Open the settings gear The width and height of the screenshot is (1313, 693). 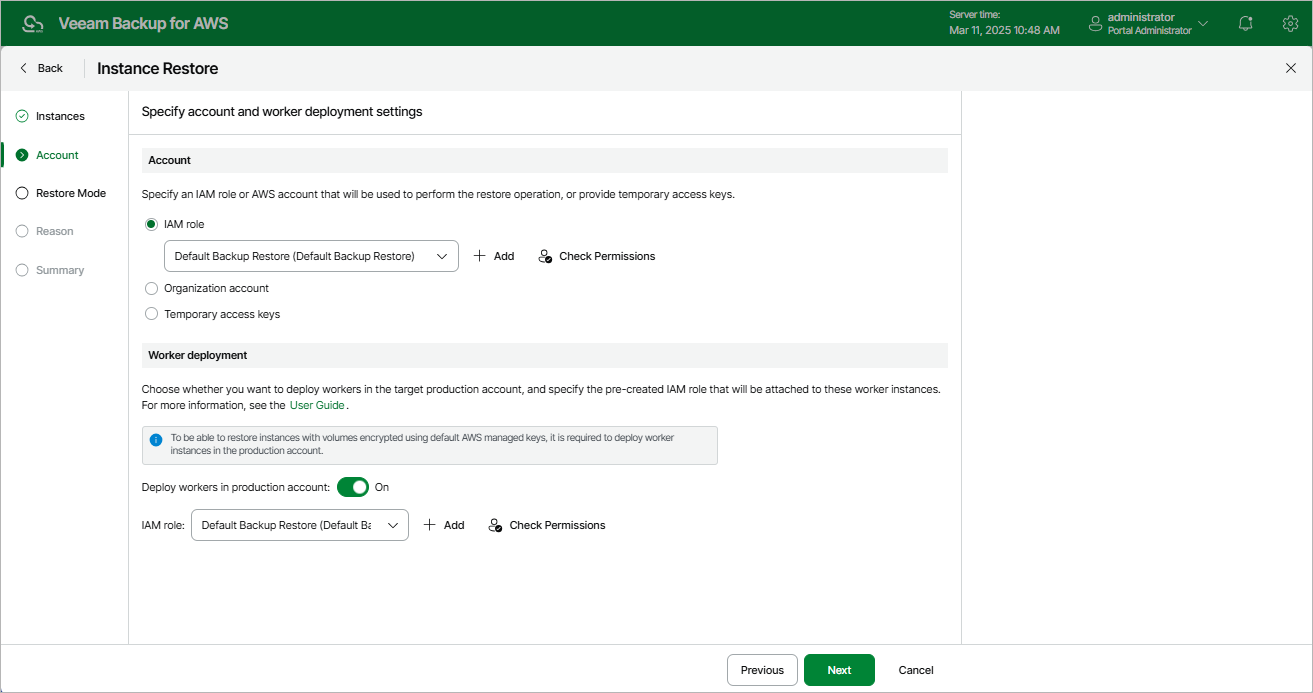click(x=1290, y=22)
